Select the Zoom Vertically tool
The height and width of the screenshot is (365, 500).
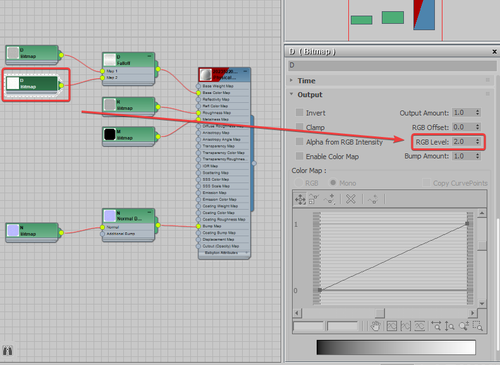pyautogui.click(x=449, y=326)
